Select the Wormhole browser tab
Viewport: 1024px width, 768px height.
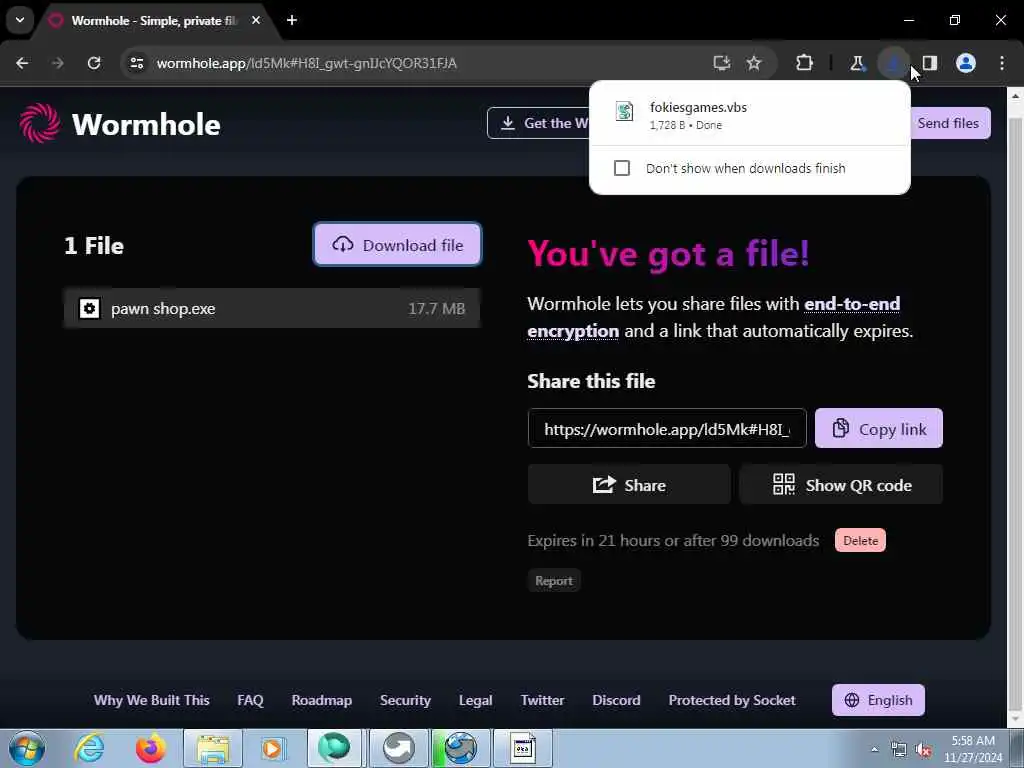click(x=153, y=20)
